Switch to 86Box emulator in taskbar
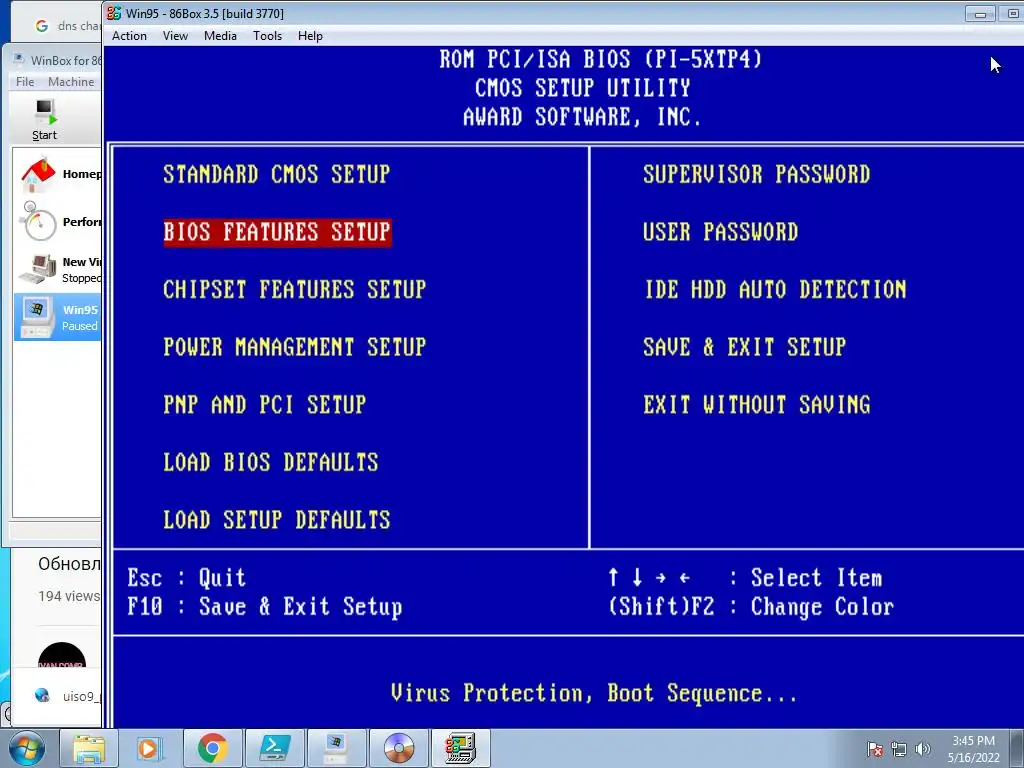The height and width of the screenshot is (768, 1024). pyautogui.click(x=460, y=748)
